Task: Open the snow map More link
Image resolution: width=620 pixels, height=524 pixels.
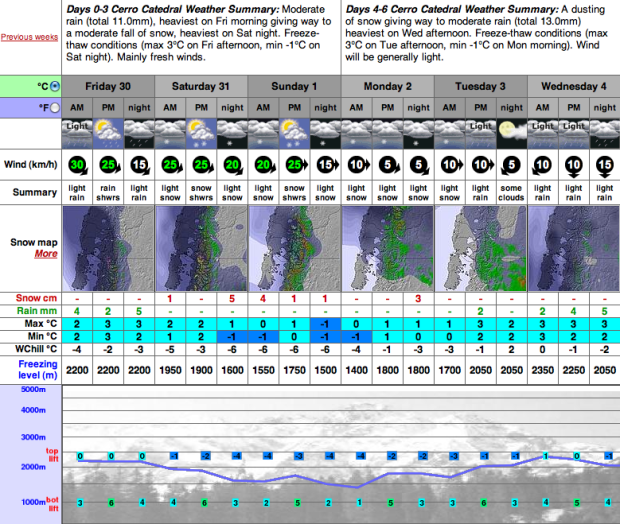Action: pos(46,254)
